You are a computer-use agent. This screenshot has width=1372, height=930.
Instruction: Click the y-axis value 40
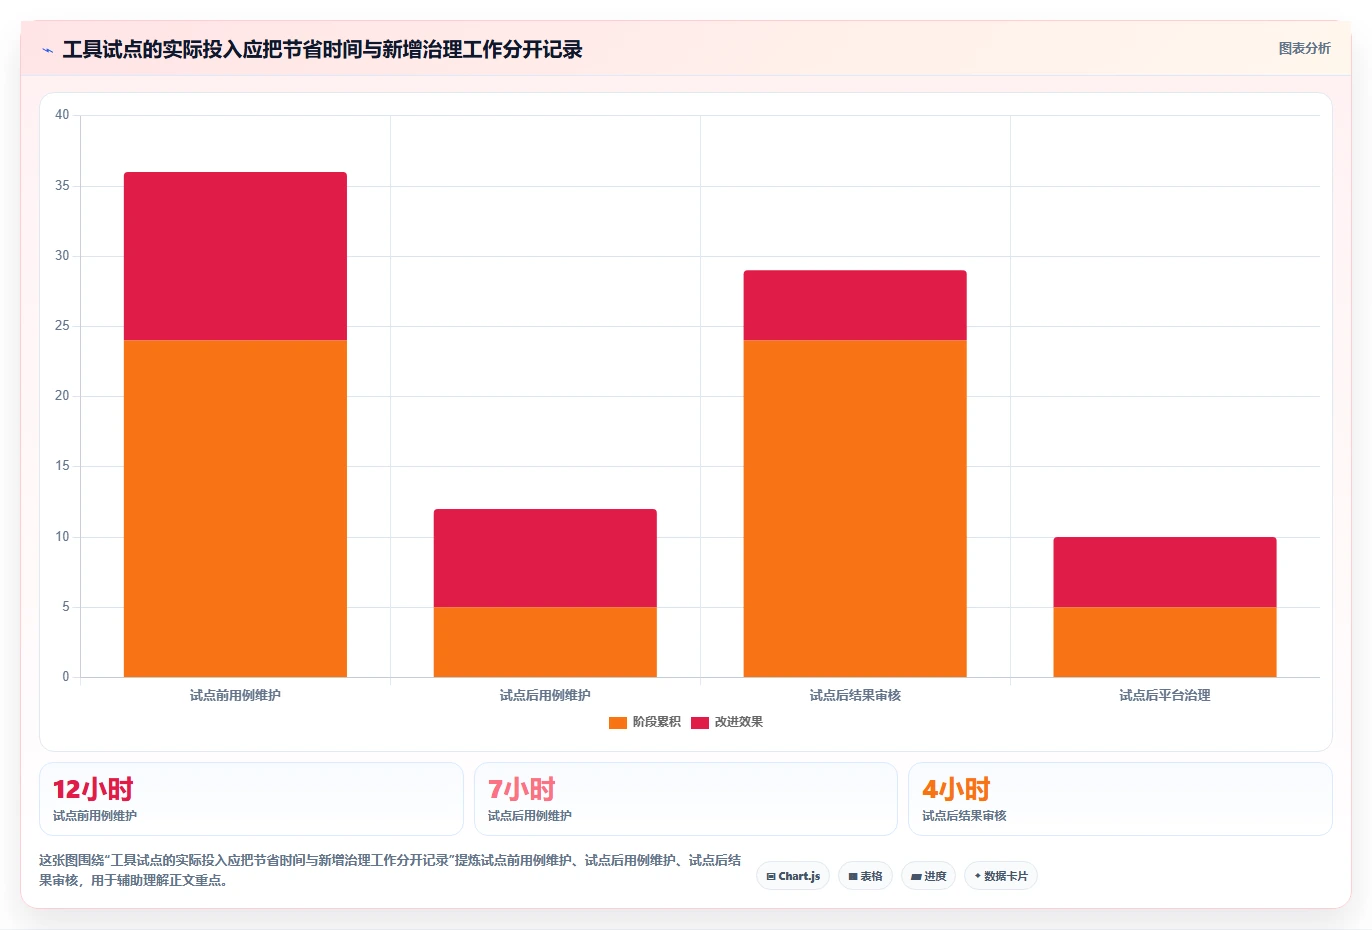point(62,115)
